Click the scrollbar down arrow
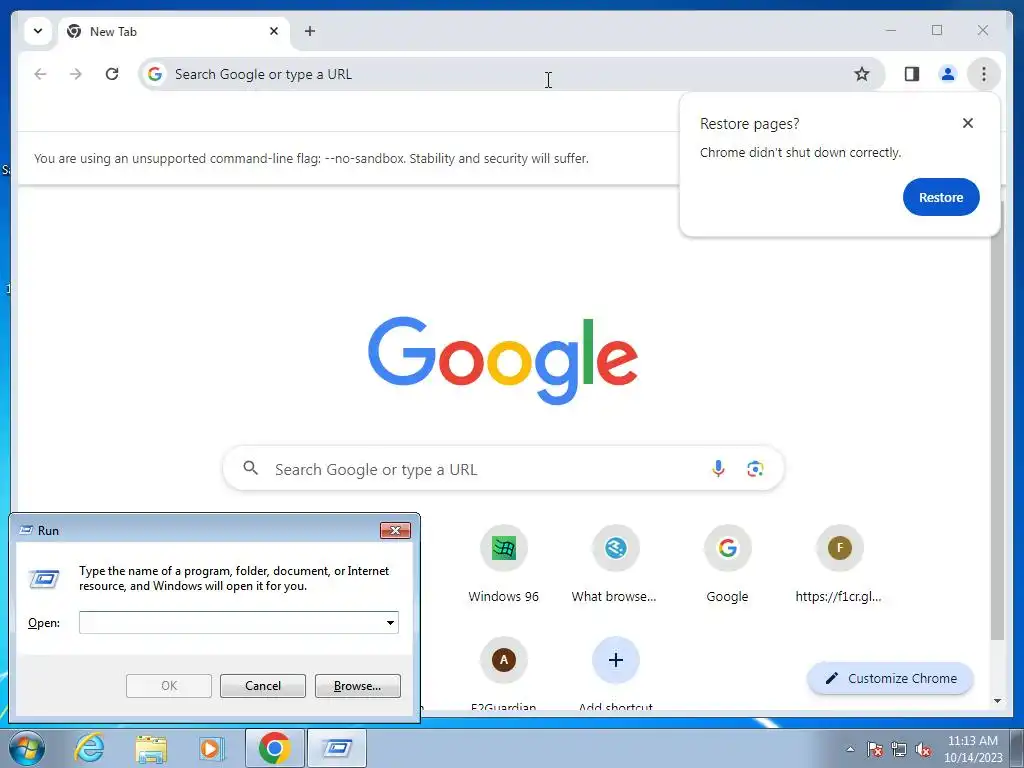The height and width of the screenshot is (768, 1024). click(997, 701)
